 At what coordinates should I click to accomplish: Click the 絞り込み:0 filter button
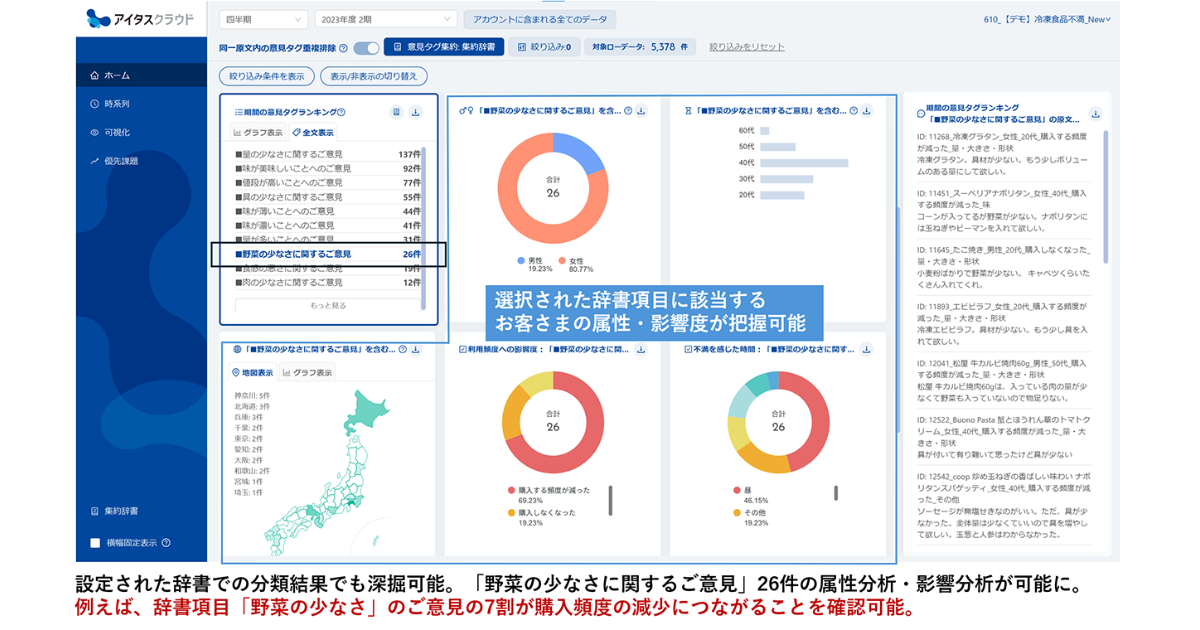(x=545, y=47)
